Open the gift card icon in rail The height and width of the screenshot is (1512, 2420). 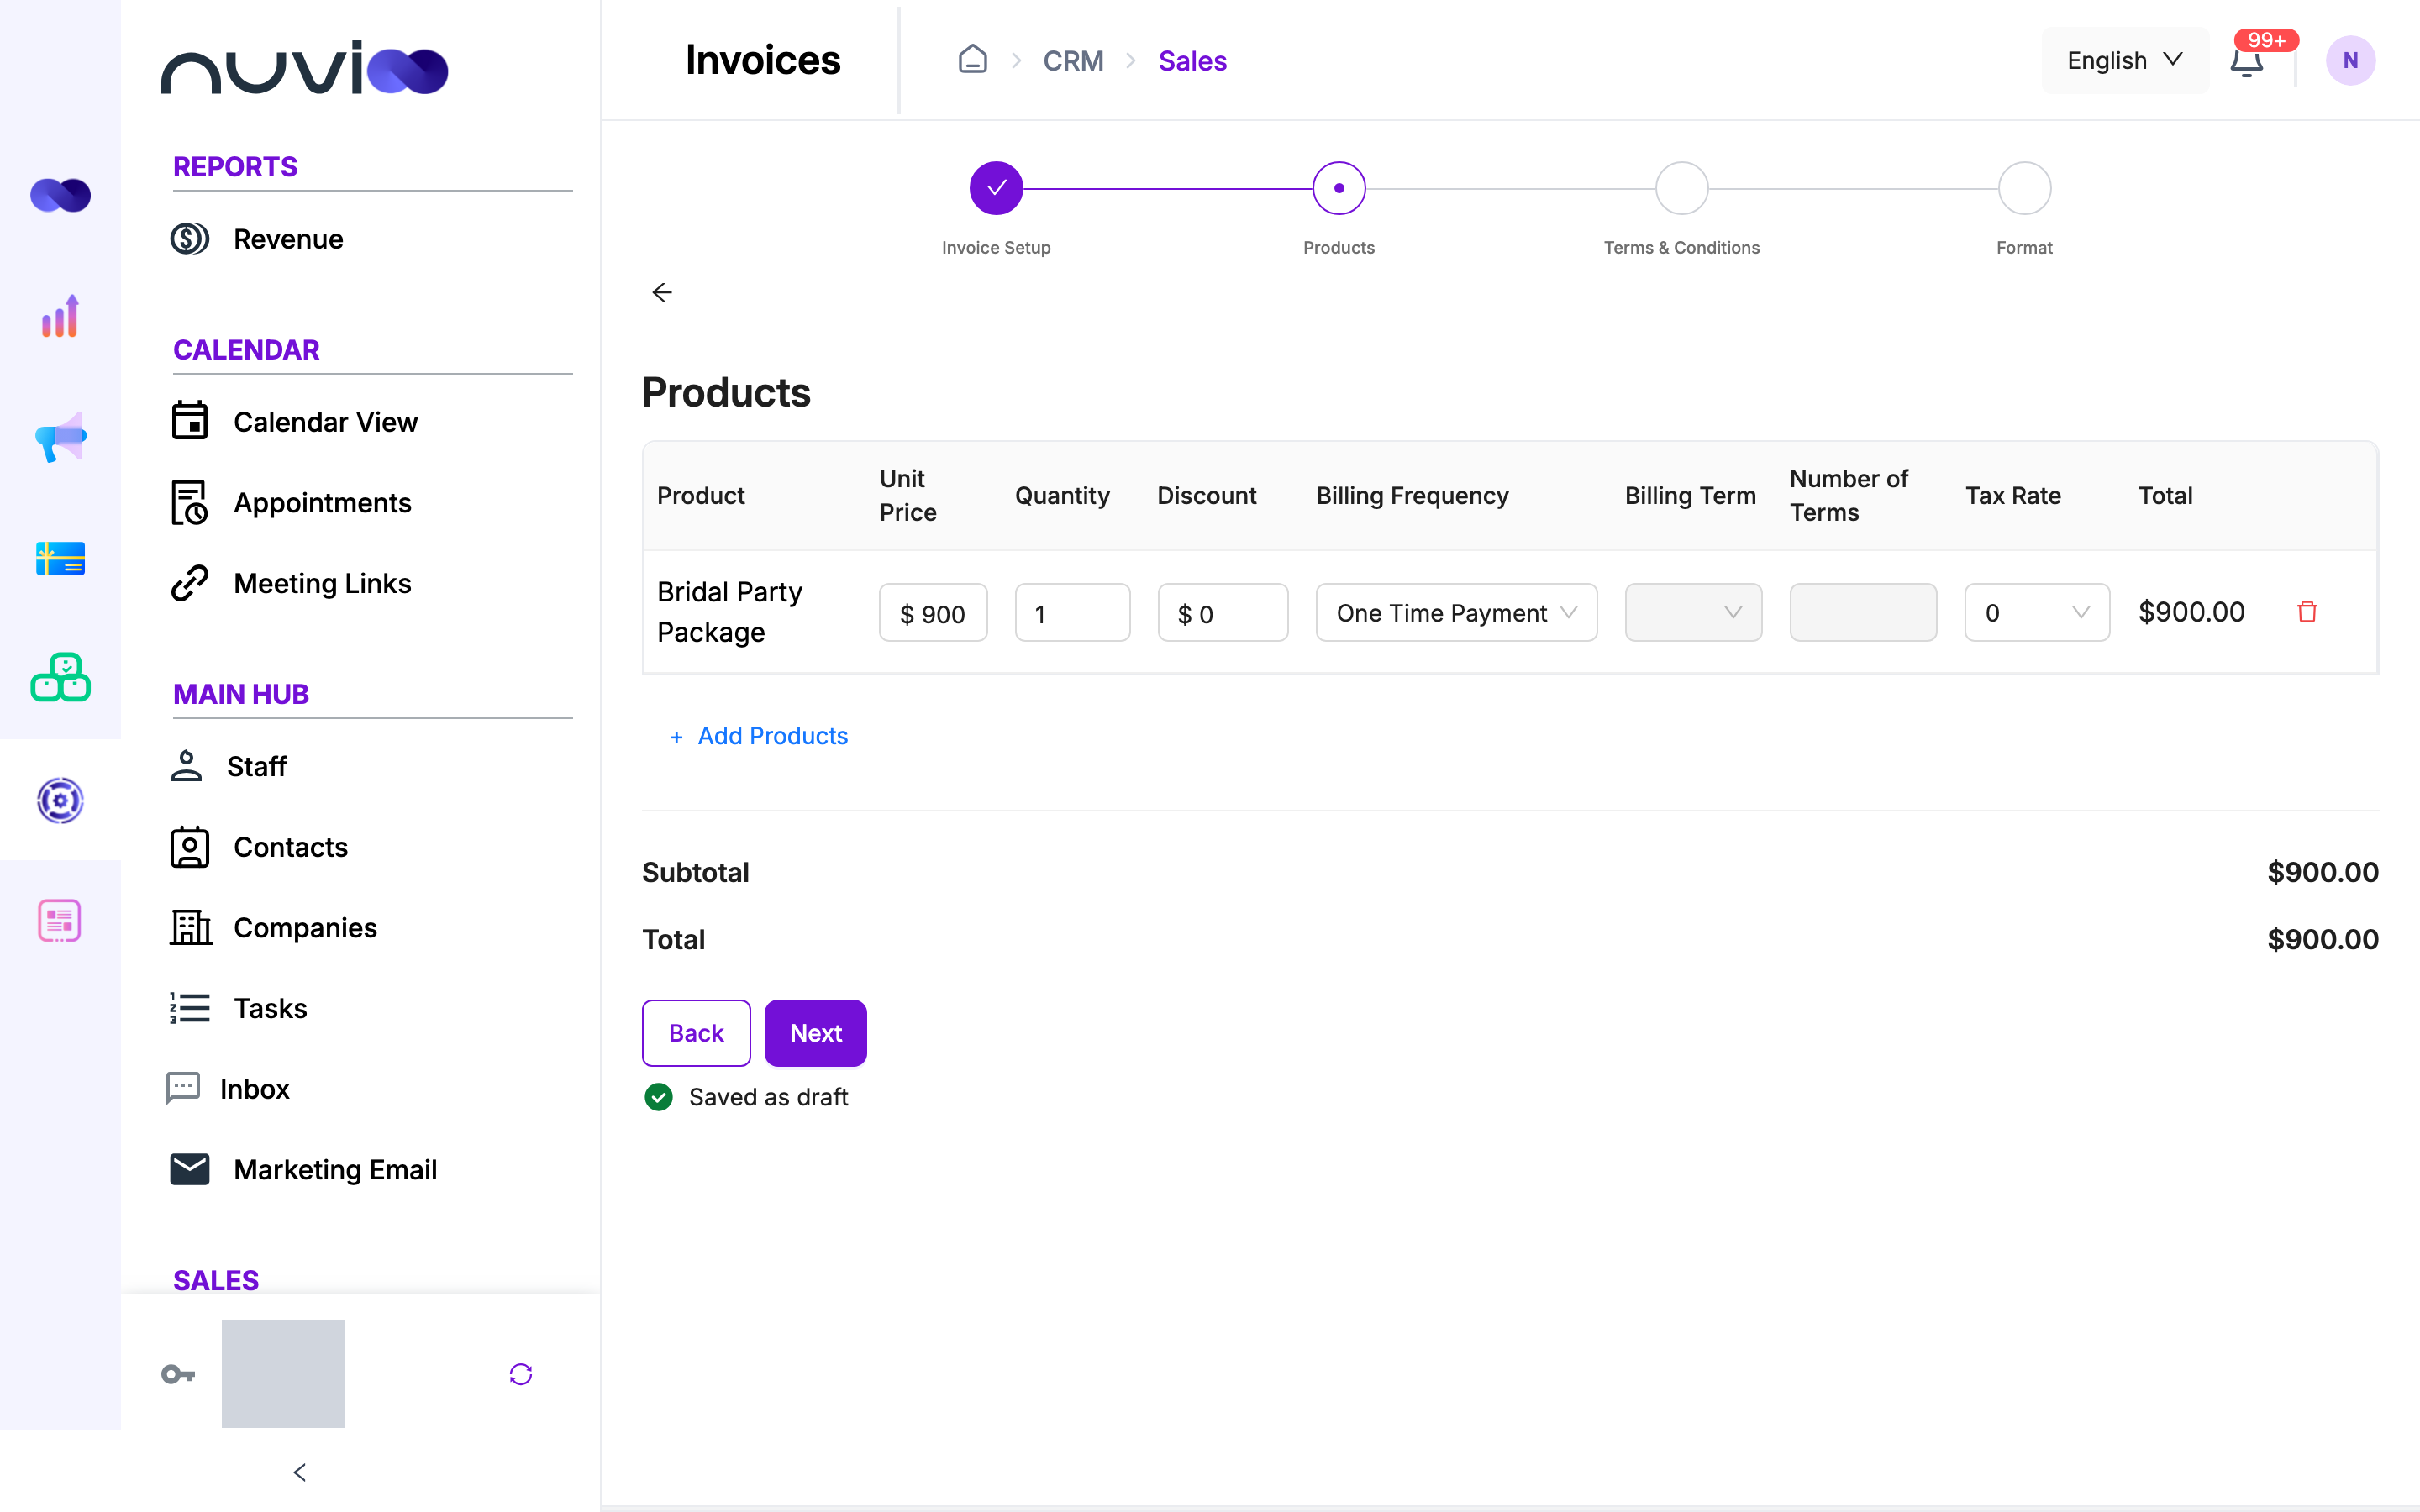(x=60, y=558)
